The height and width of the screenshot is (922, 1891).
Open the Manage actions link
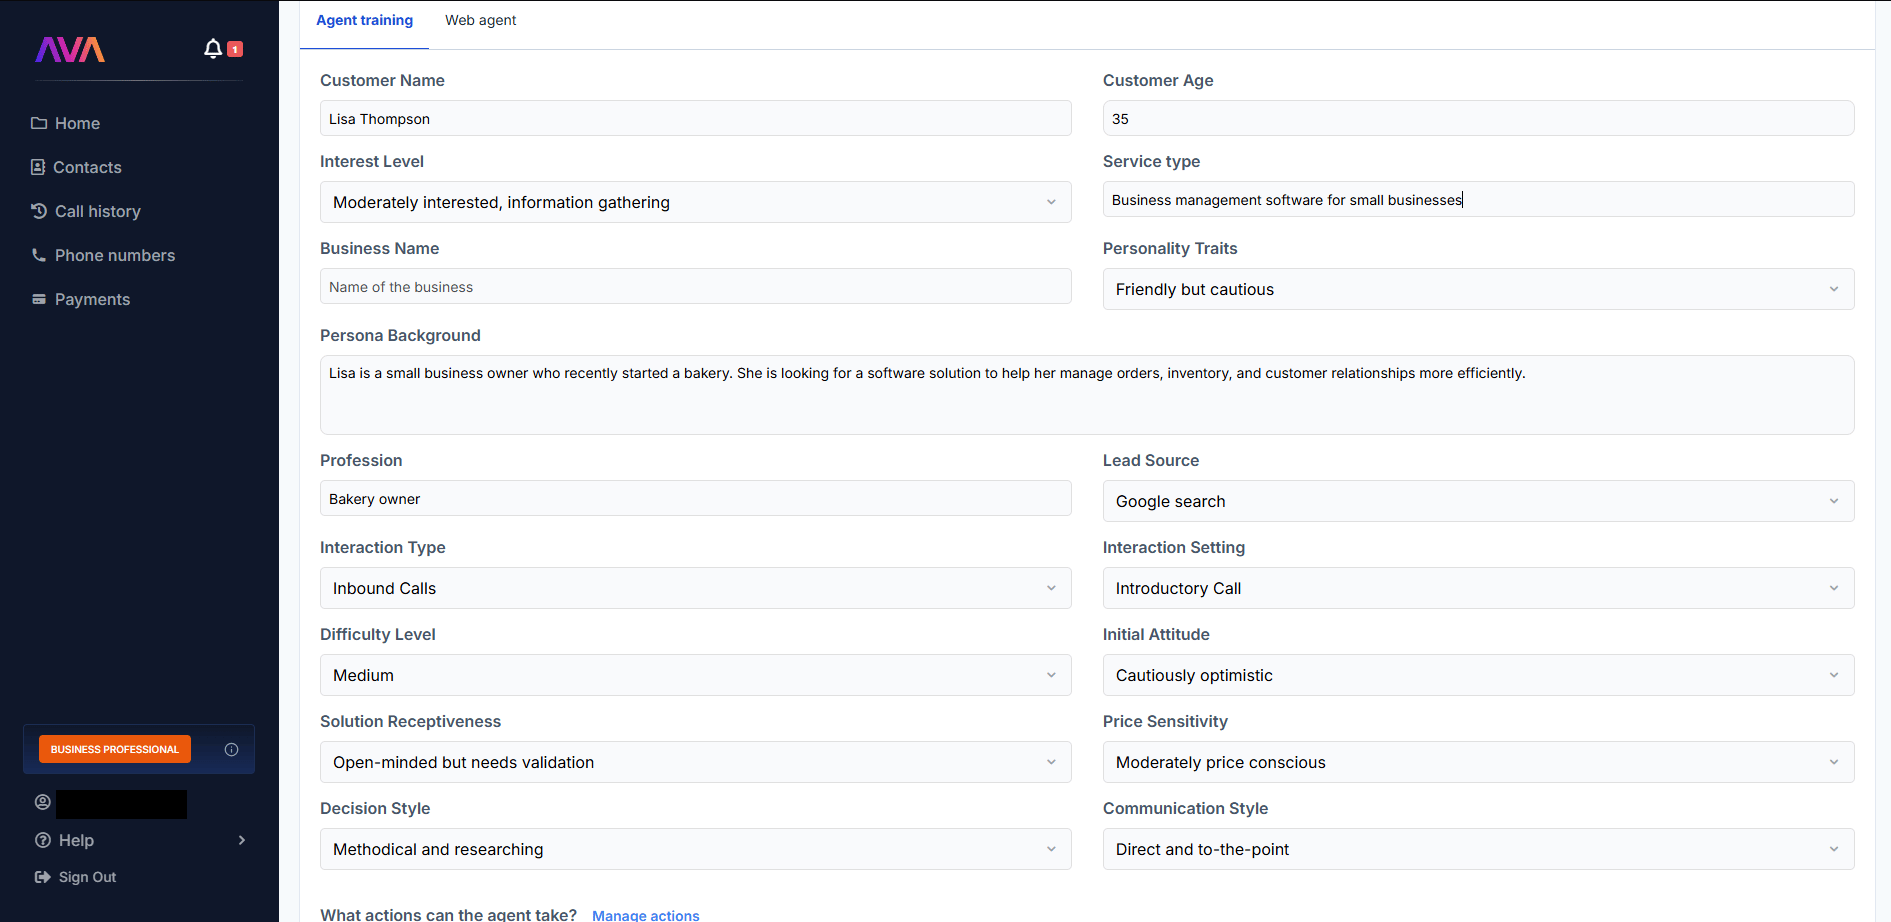click(646, 915)
